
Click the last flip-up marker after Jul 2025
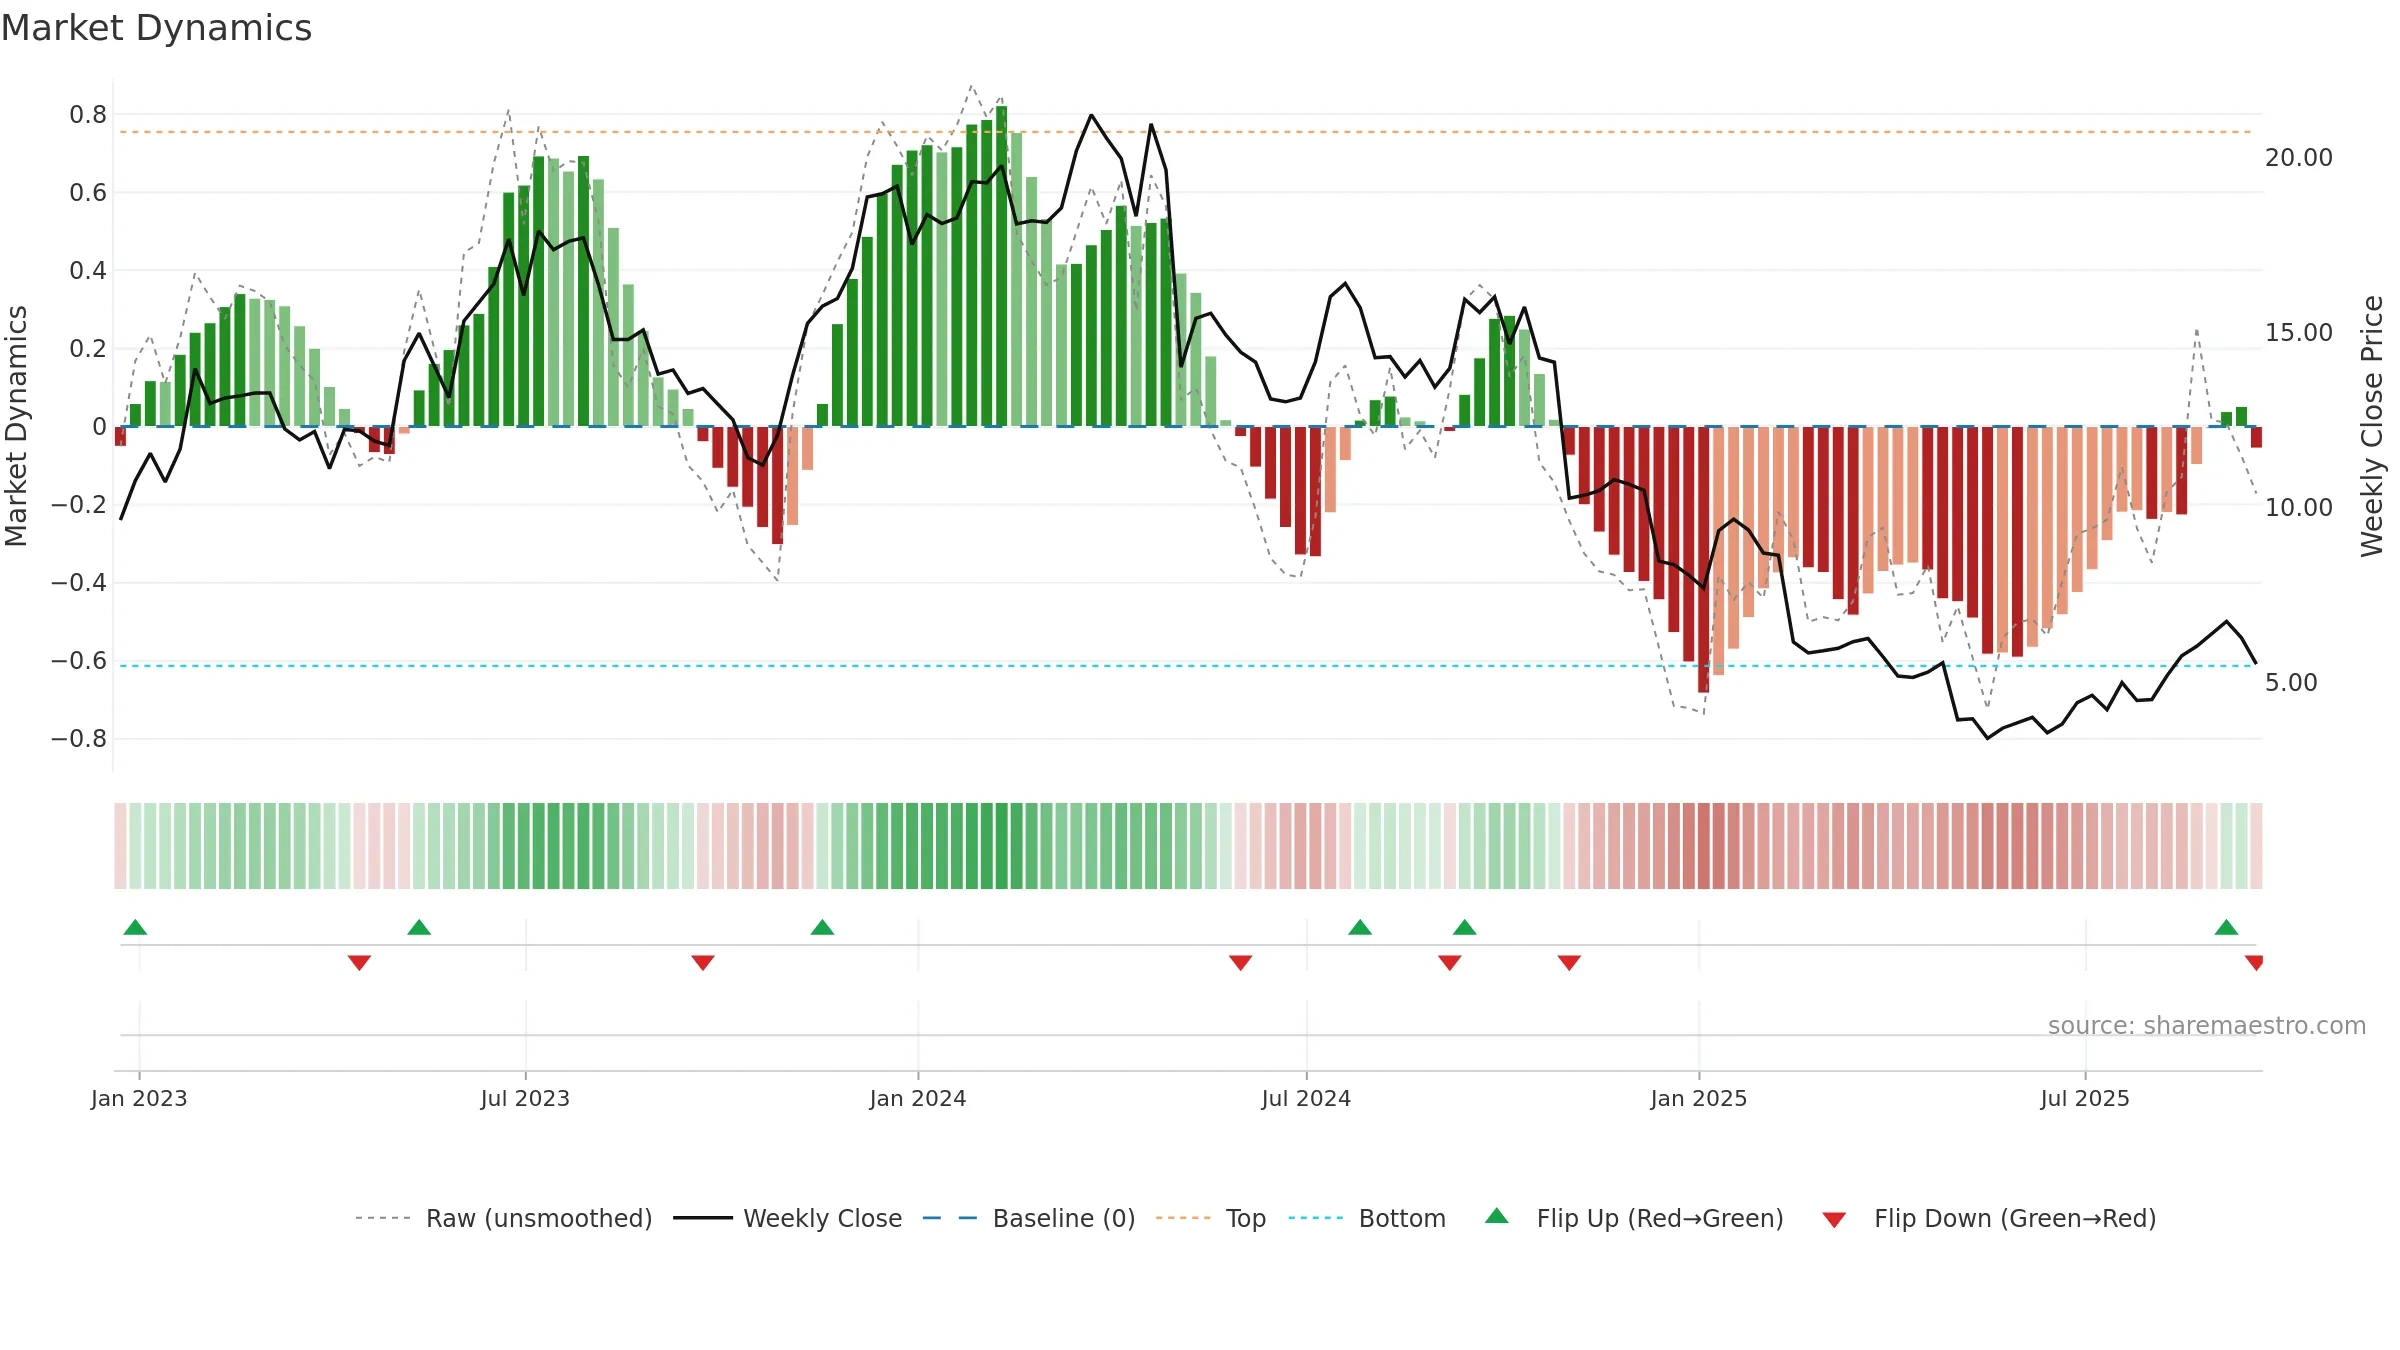pyautogui.click(x=2226, y=927)
